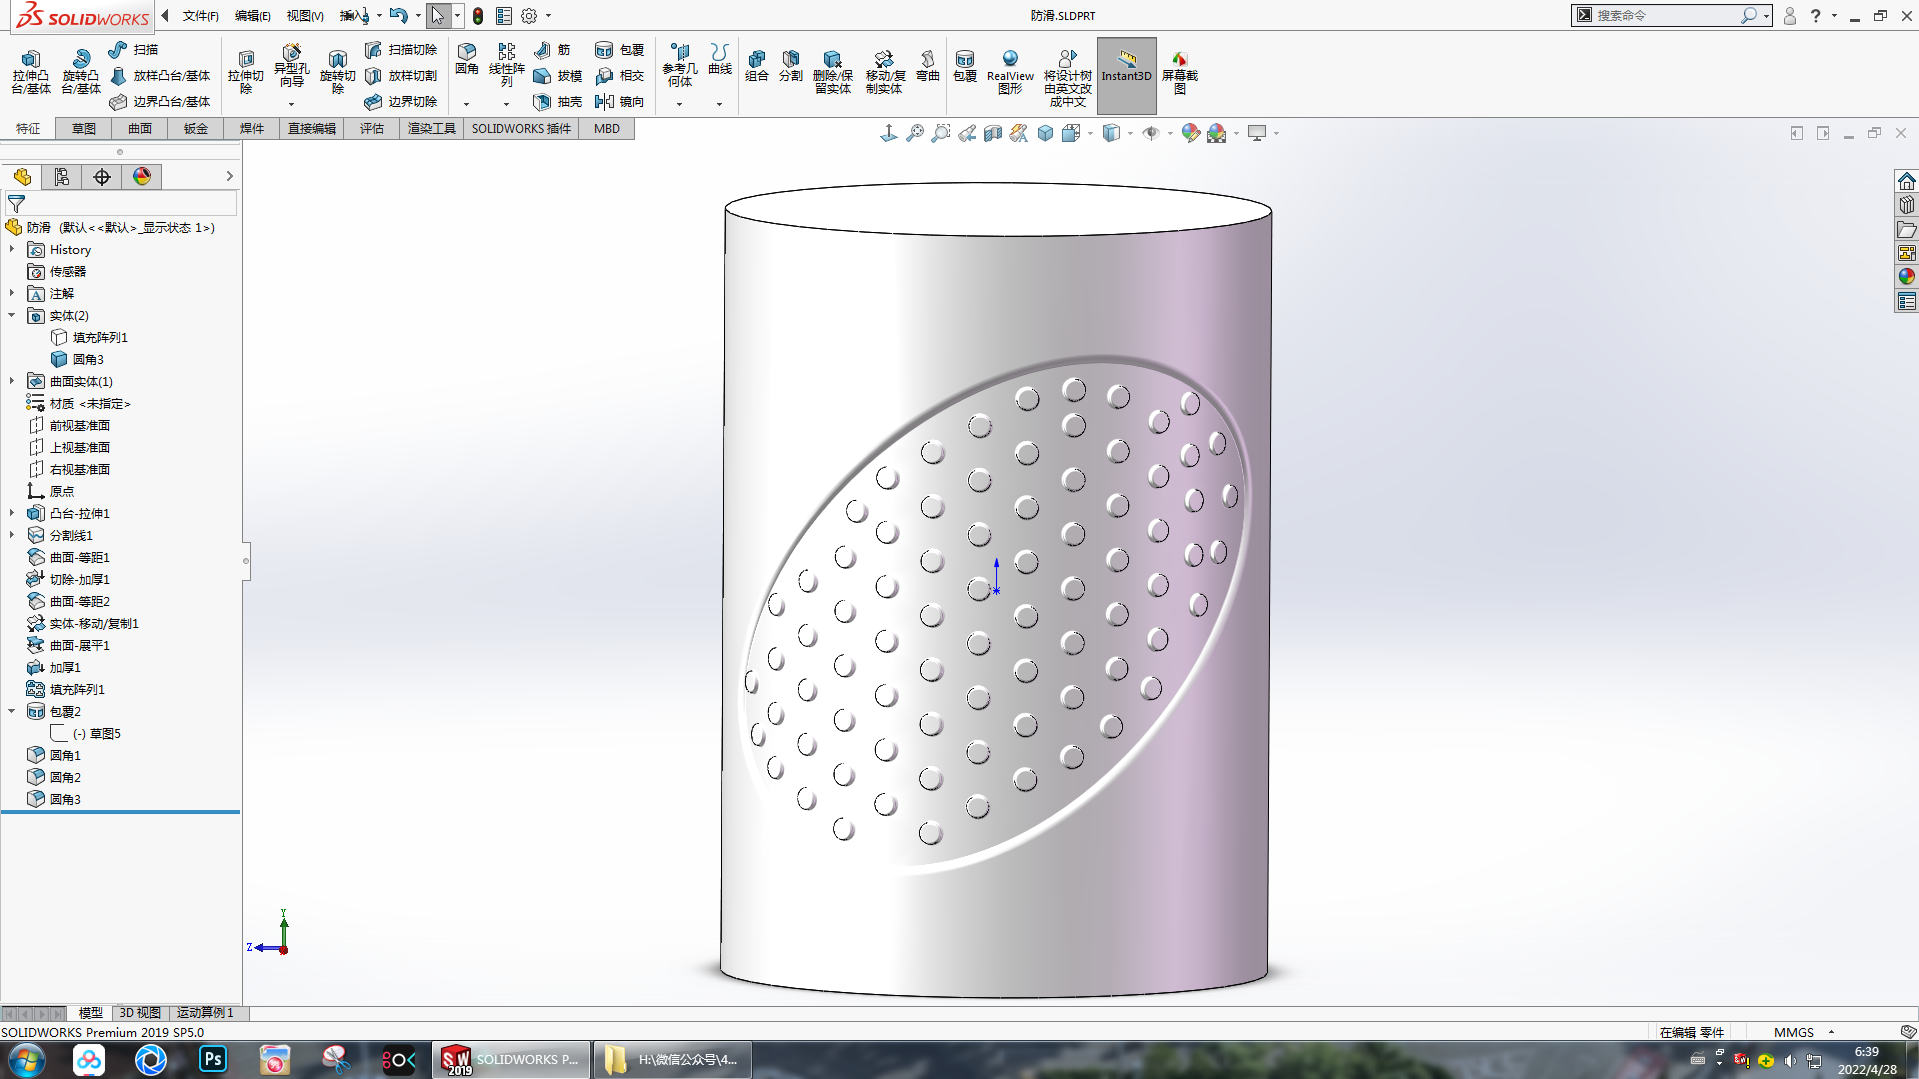The height and width of the screenshot is (1079, 1919).
Task: Click the Delete/Keep Body (删除/保留实体) tool
Action: tap(833, 72)
